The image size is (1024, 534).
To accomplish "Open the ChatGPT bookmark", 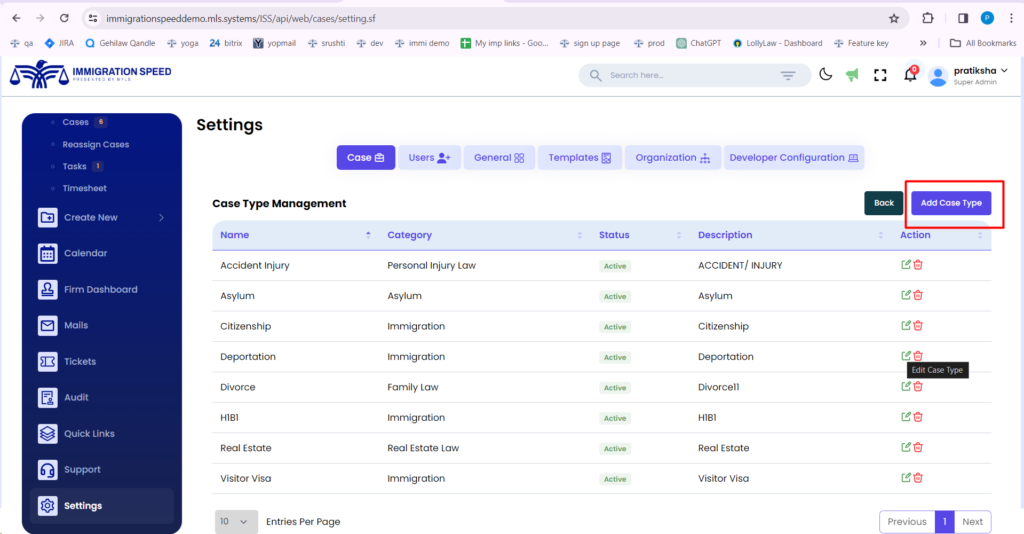I will [699, 43].
